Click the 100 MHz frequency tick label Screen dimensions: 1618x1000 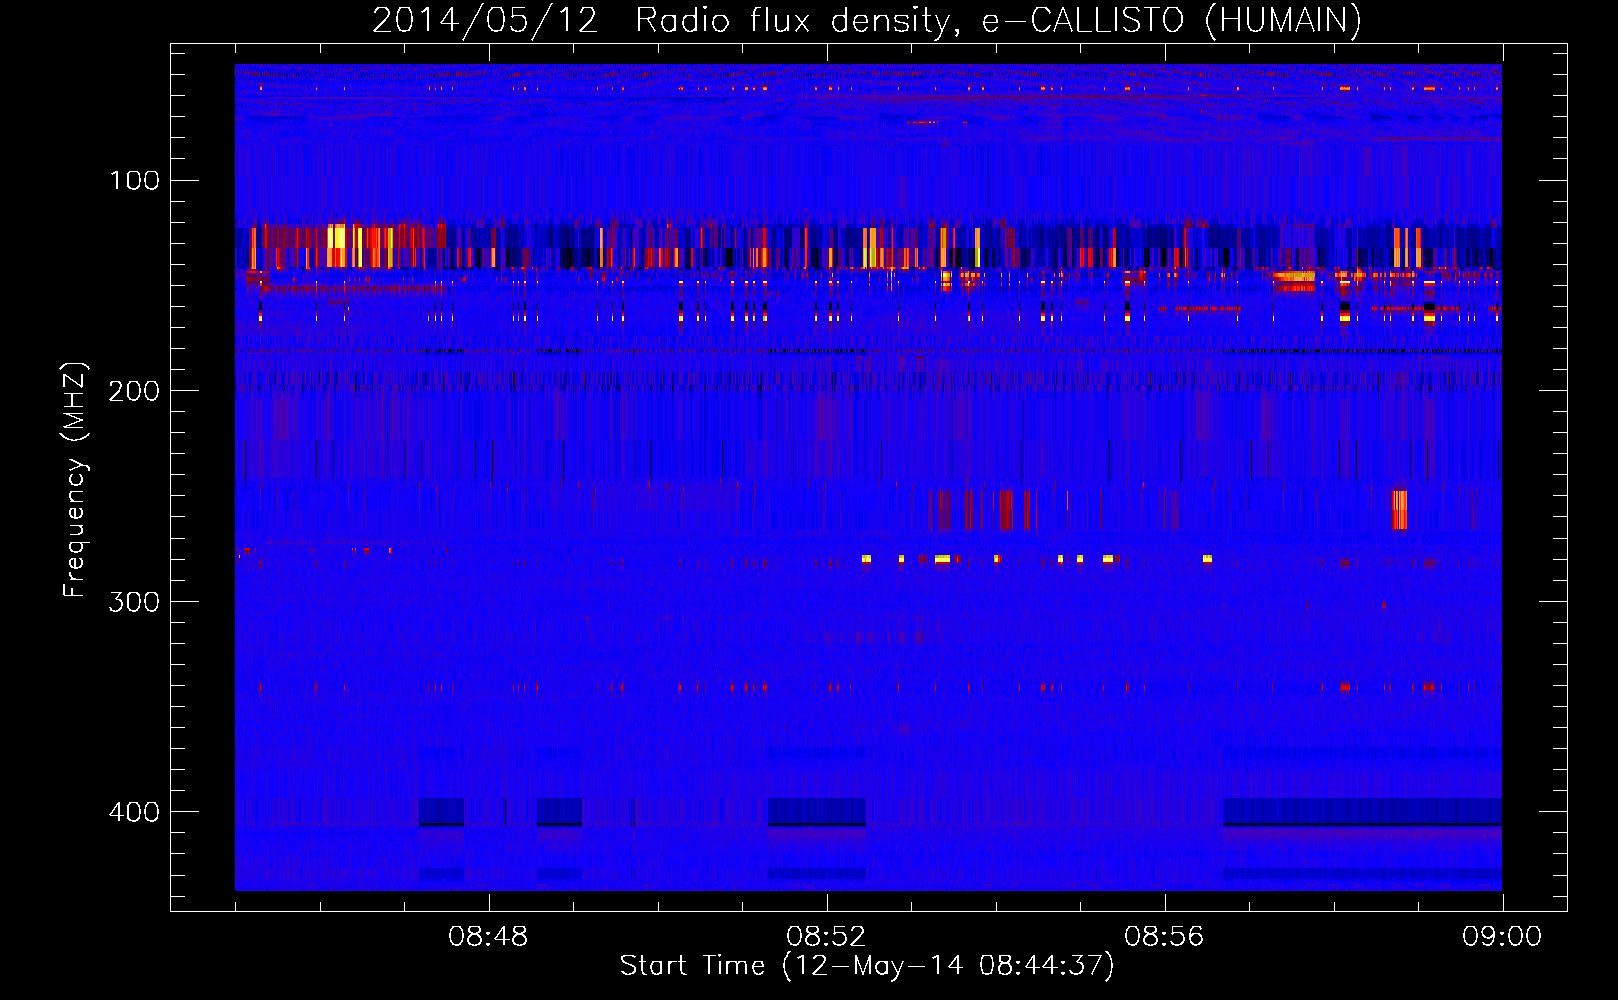(134, 180)
